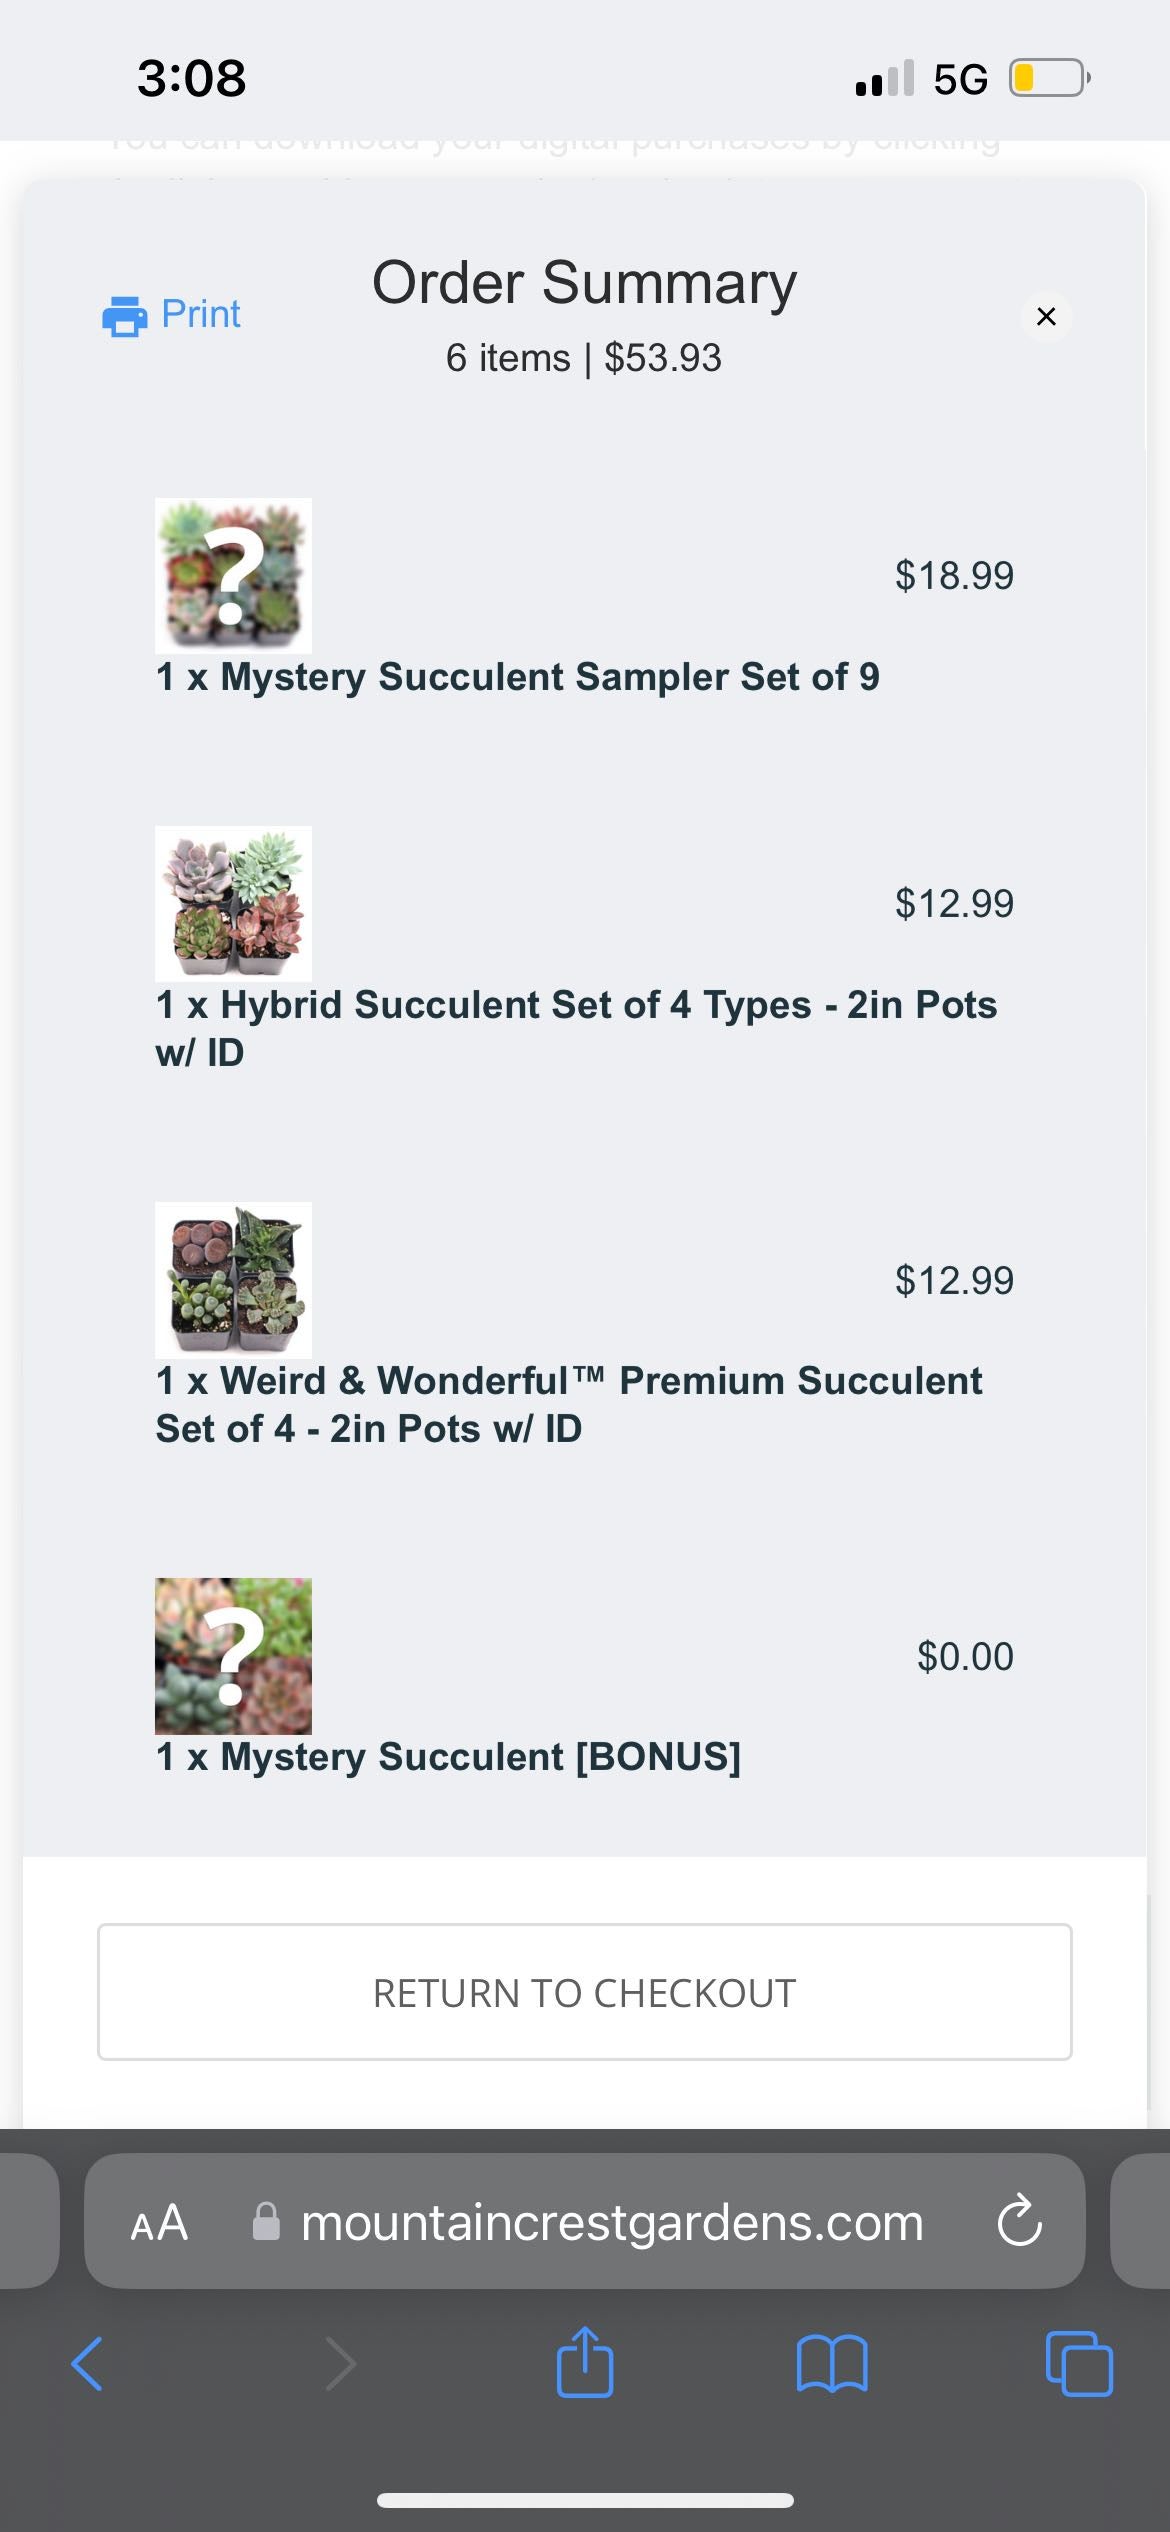This screenshot has width=1170, height=2532.
Task: Tap the iOS home indicator bar
Action: point(585,2500)
